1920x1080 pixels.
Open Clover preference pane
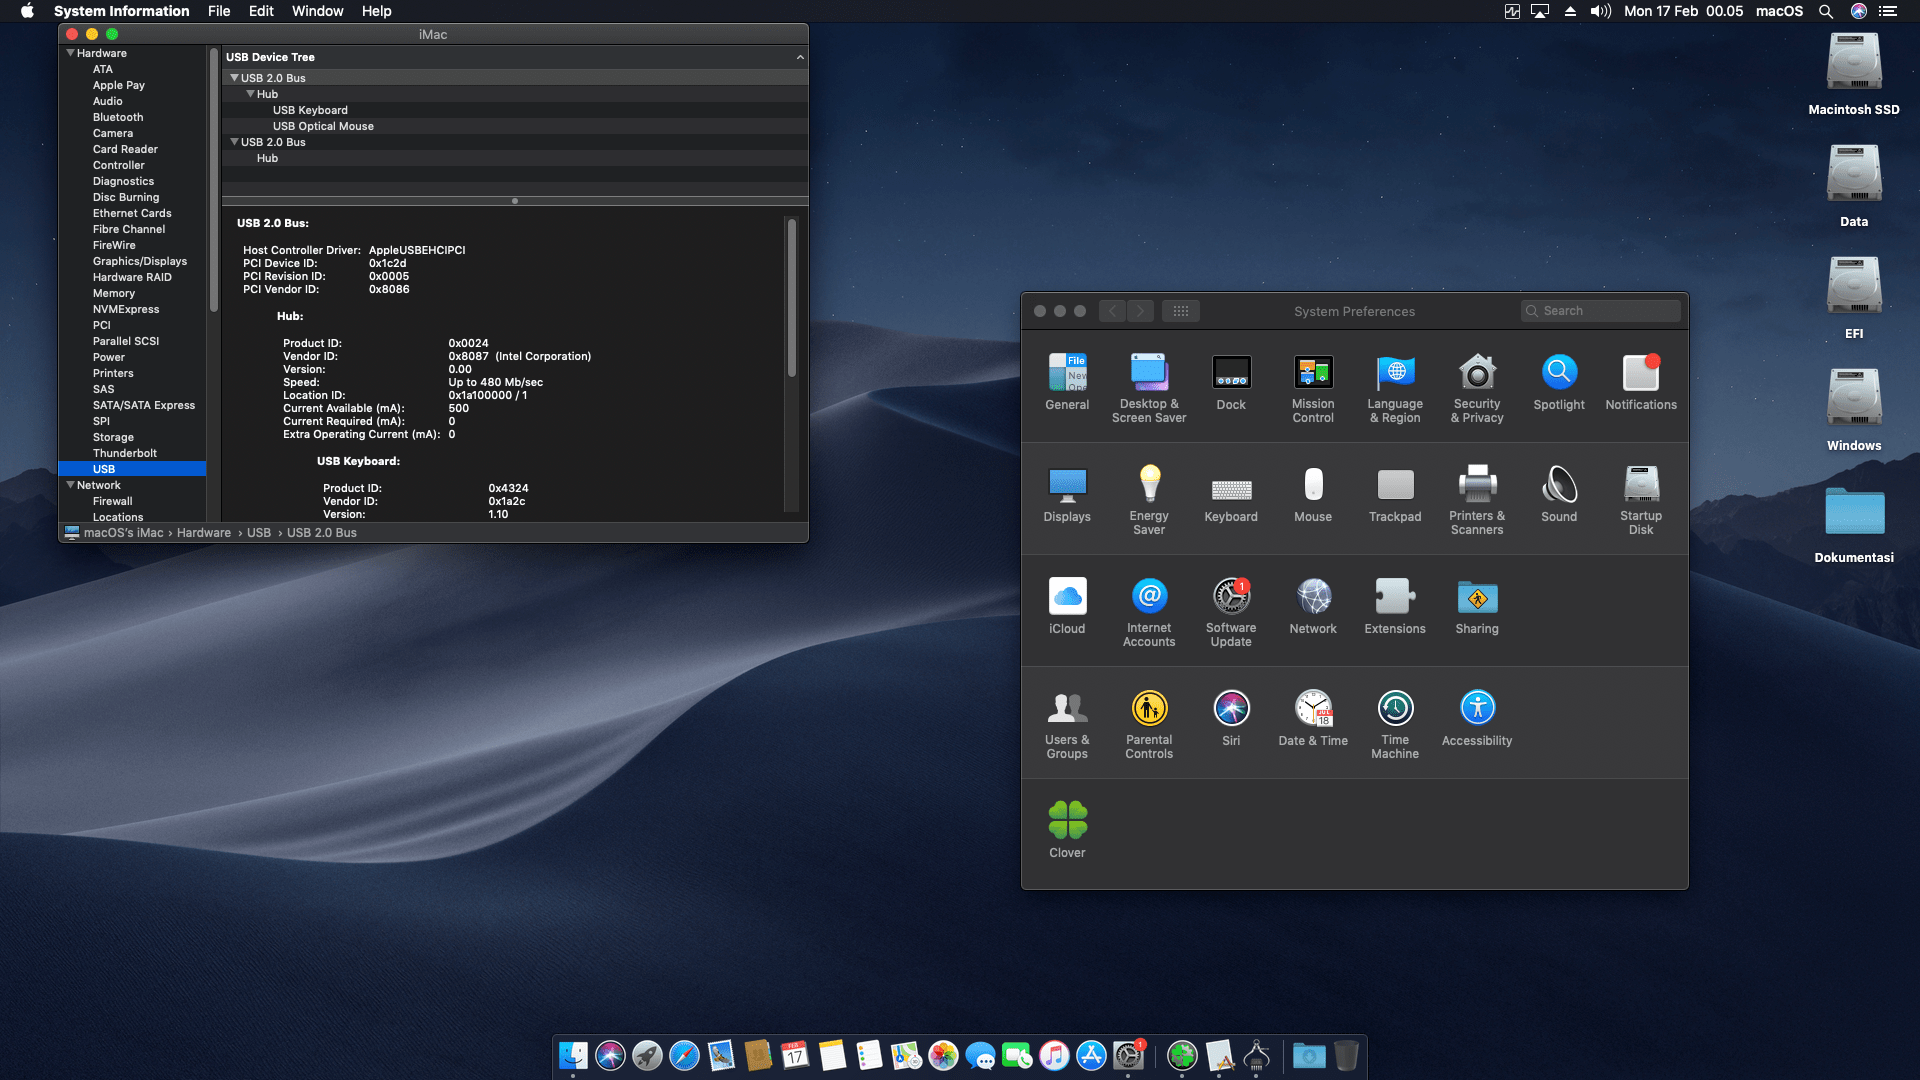(1067, 830)
